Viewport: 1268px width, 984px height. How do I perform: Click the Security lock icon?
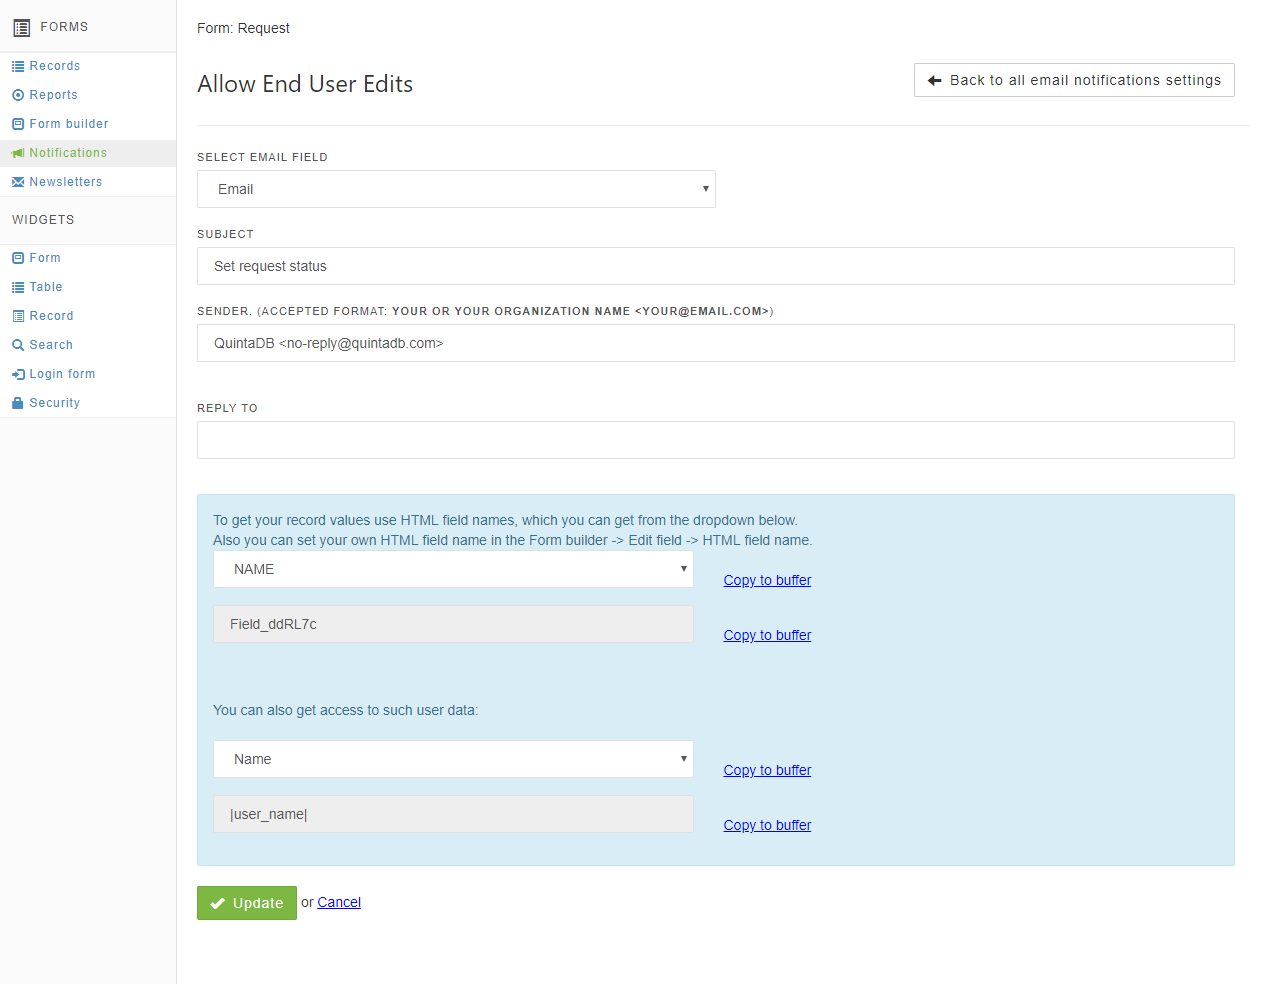(18, 403)
